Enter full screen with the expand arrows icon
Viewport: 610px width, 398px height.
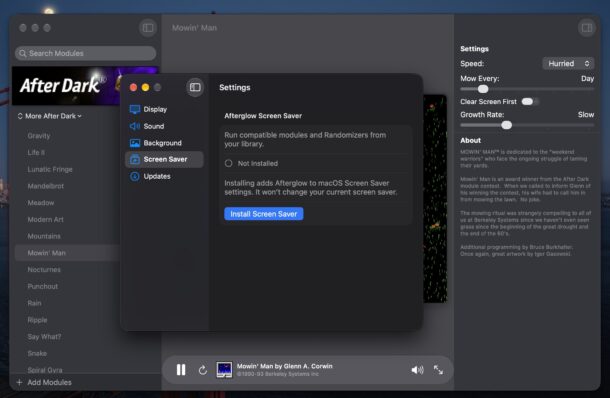click(x=438, y=370)
